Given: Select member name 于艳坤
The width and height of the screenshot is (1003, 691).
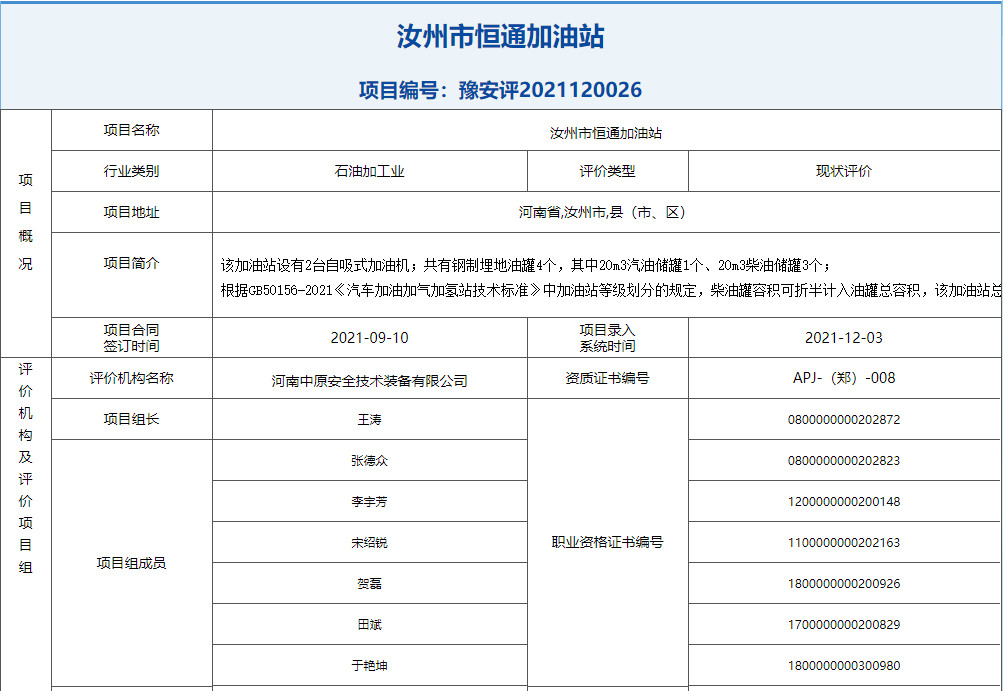Looking at the screenshot, I should 370,665.
